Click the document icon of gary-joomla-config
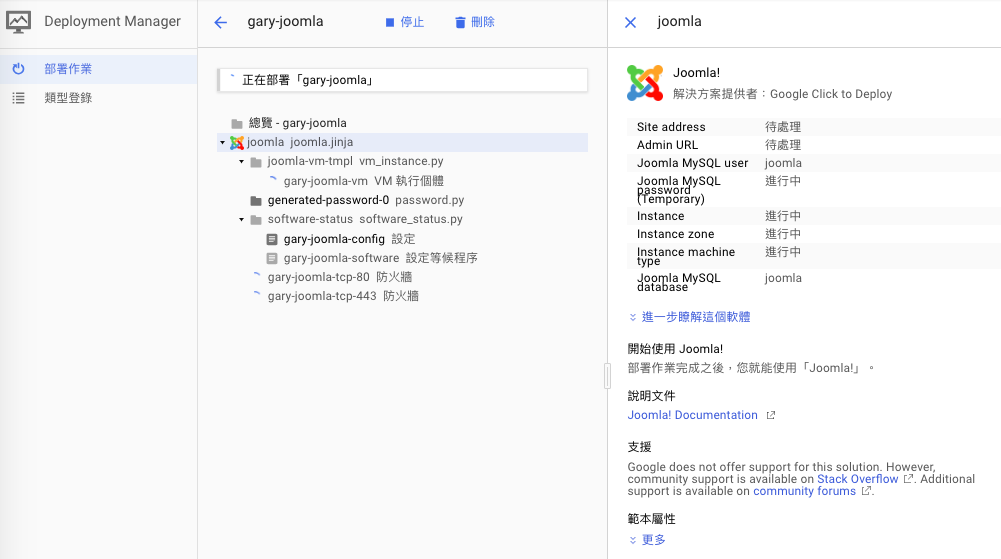The width and height of the screenshot is (1001, 559). pyautogui.click(x=272, y=239)
